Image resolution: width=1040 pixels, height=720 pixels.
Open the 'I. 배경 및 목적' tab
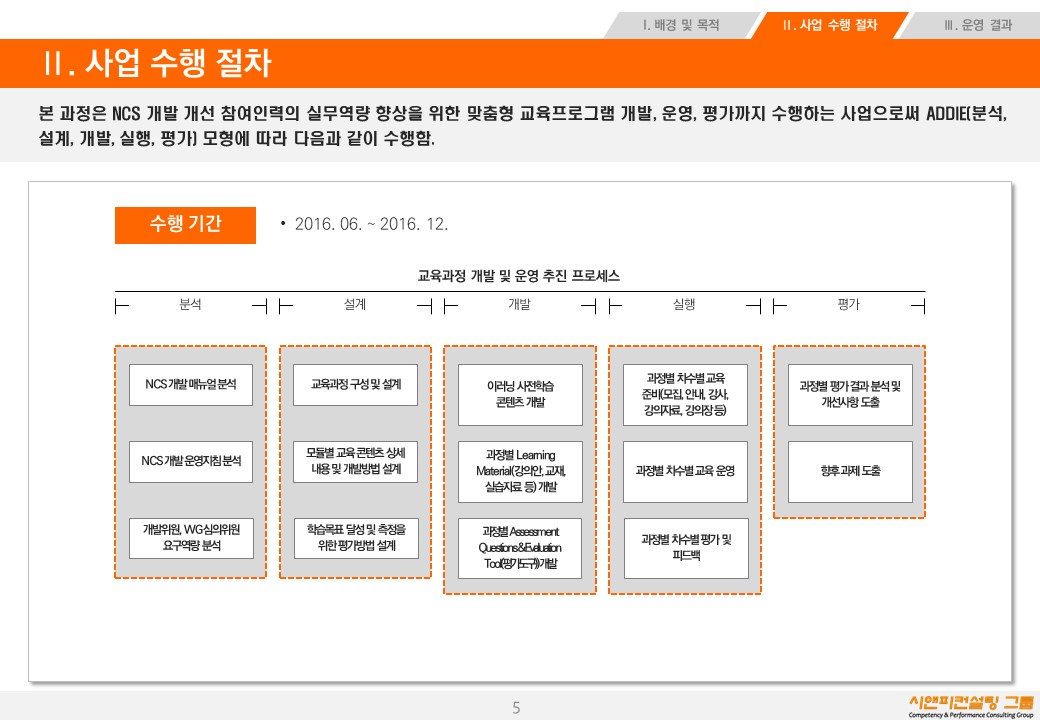tap(681, 25)
